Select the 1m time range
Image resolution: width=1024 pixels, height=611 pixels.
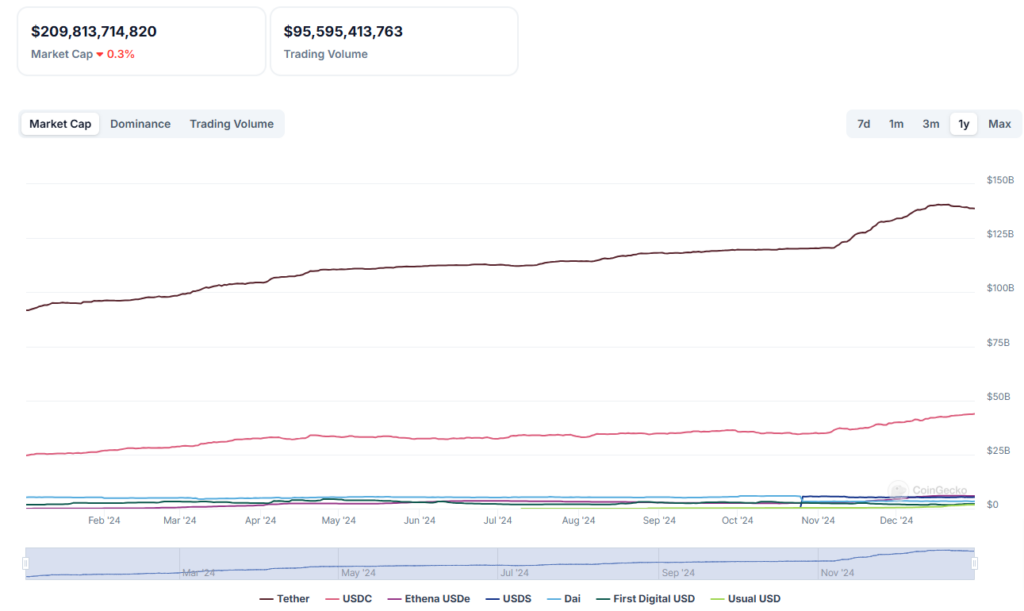(896, 124)
